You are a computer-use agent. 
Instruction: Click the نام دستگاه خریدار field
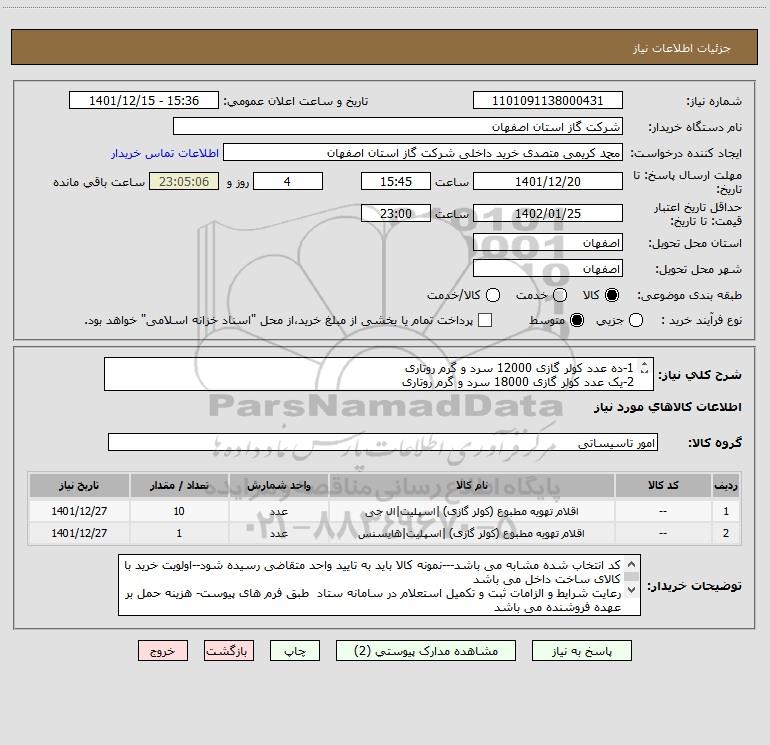(x=398, y=127)
